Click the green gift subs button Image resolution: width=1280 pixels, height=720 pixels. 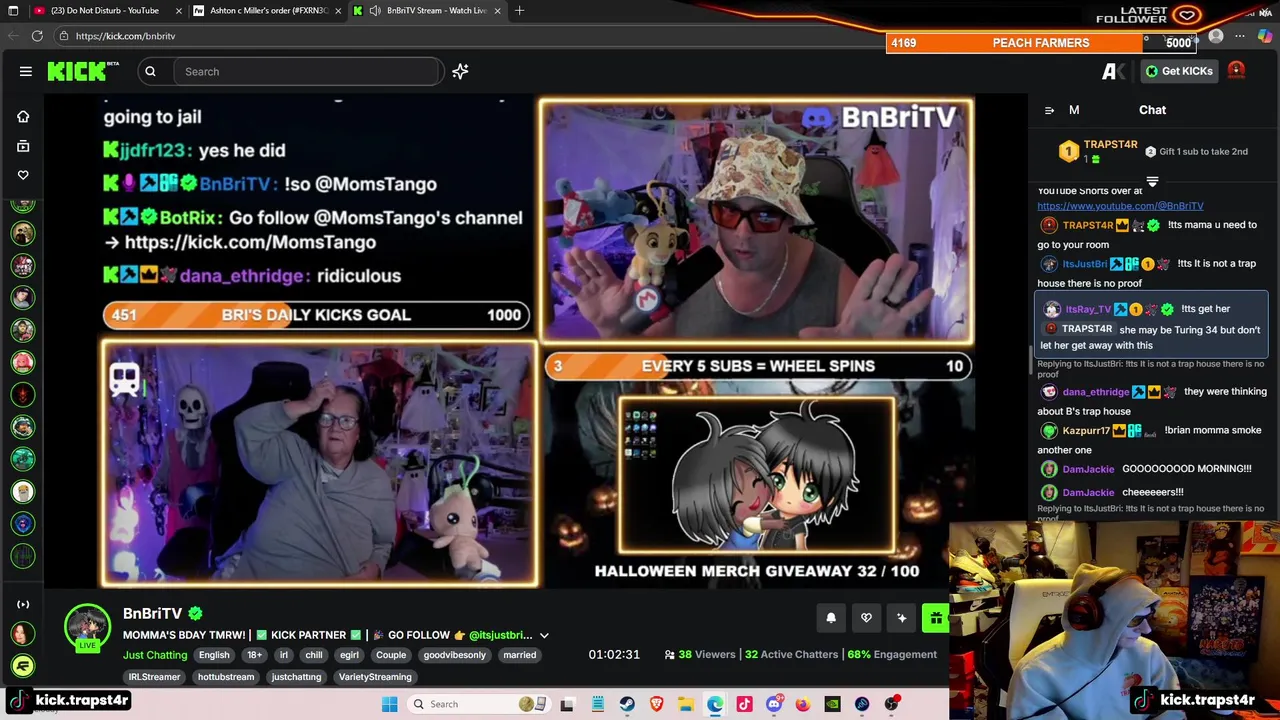(936, 618)
